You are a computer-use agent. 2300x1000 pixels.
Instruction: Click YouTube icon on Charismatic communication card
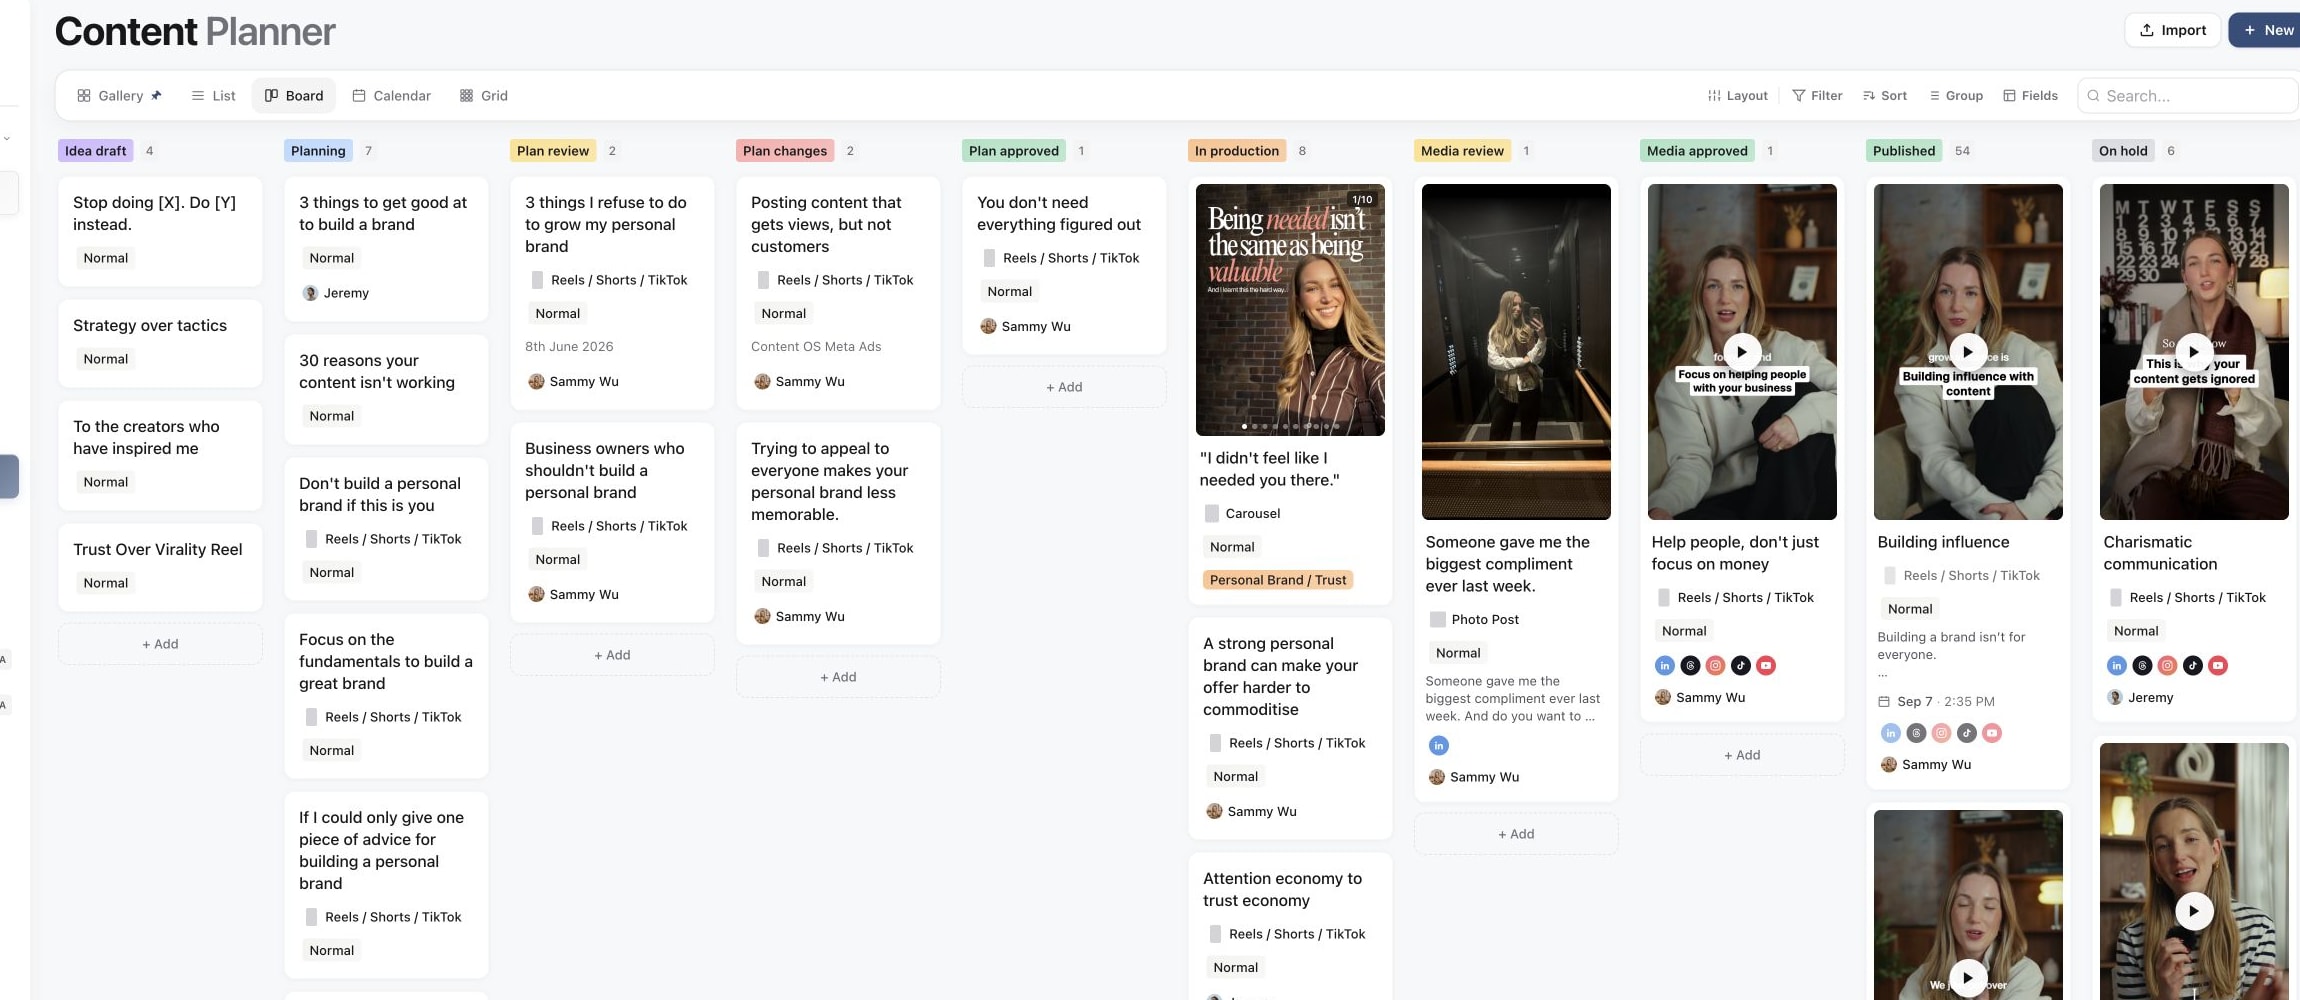coord(2218,665)
